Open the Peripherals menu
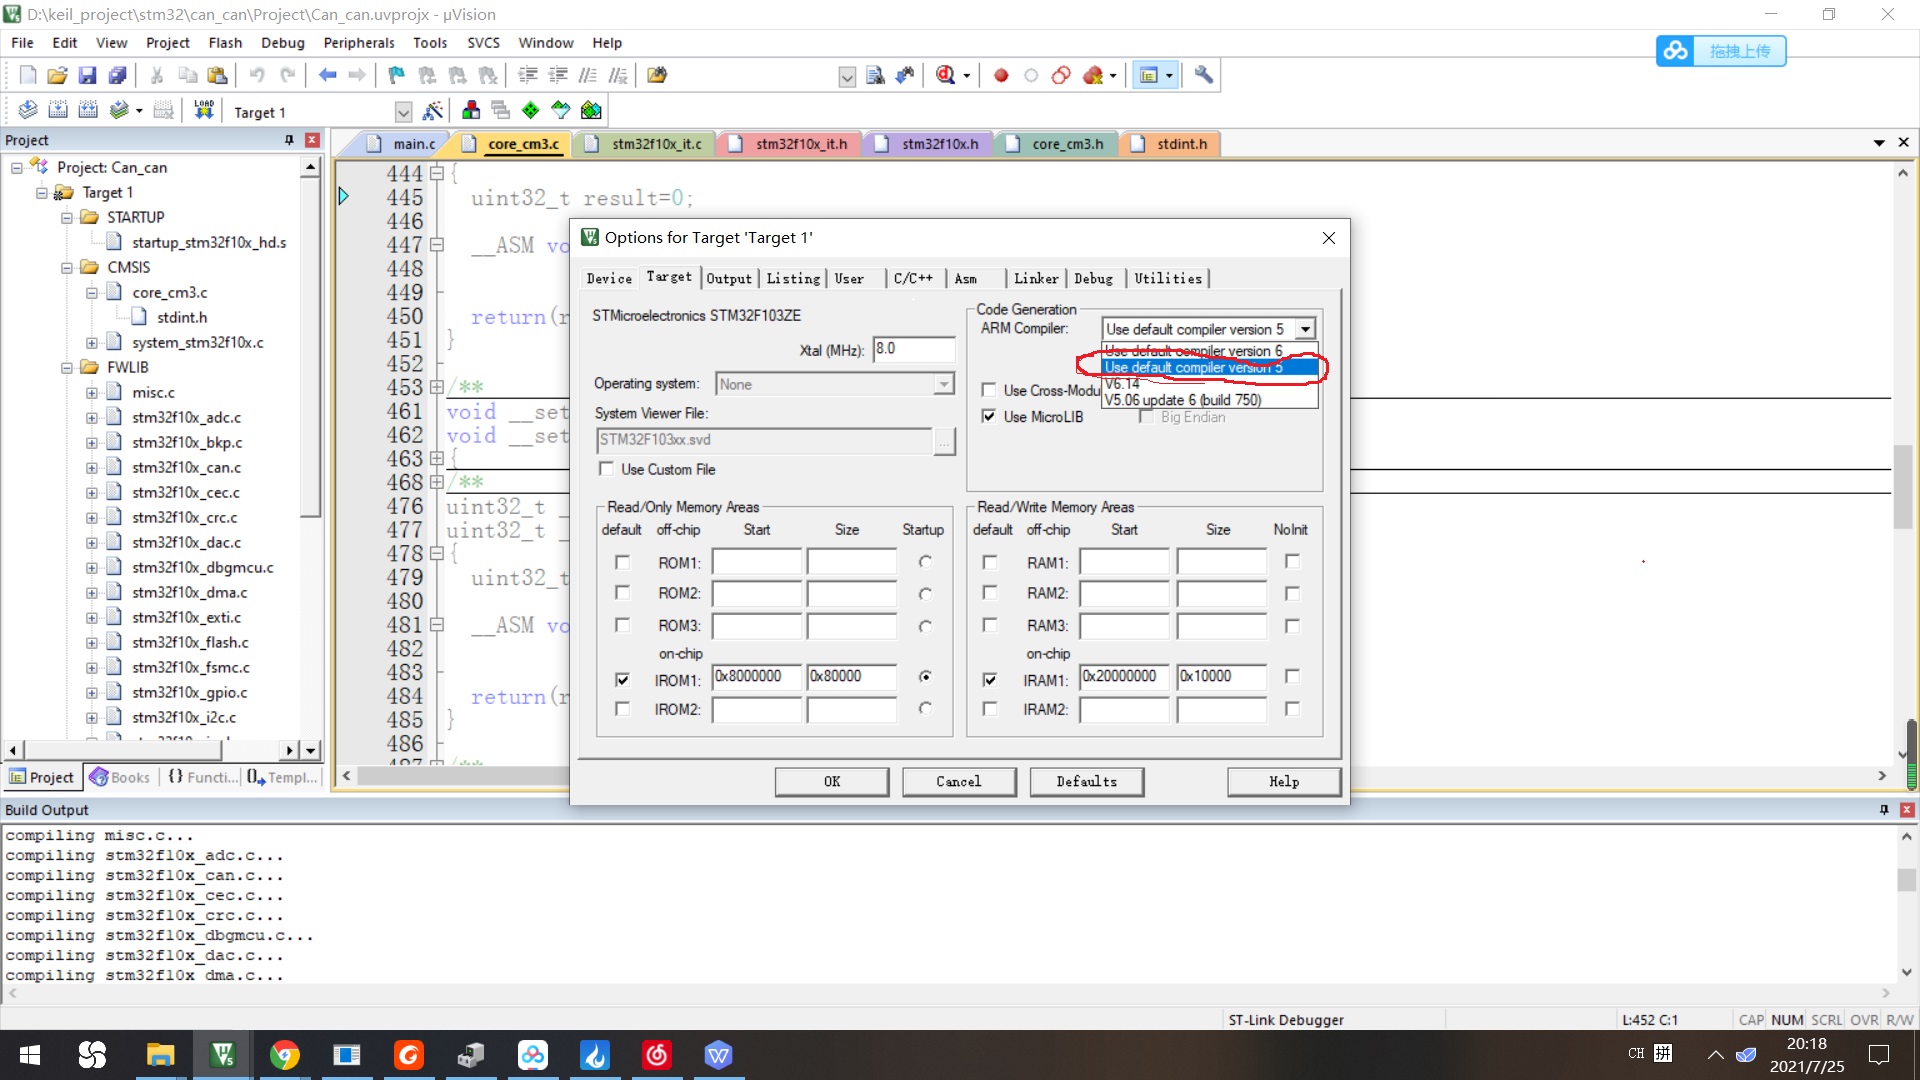 (358, 43)
